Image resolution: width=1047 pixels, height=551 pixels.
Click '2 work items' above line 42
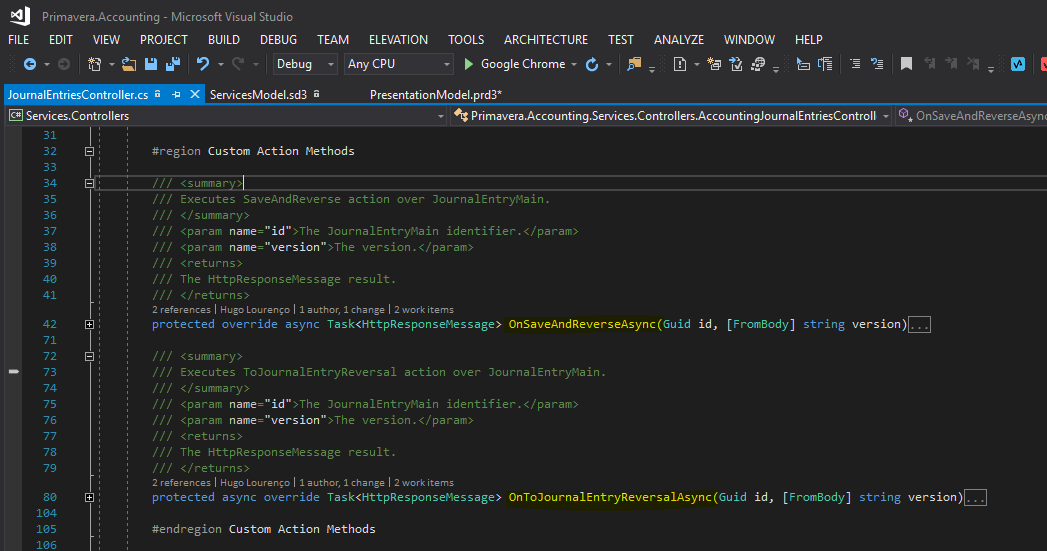(x=424, y=310)
